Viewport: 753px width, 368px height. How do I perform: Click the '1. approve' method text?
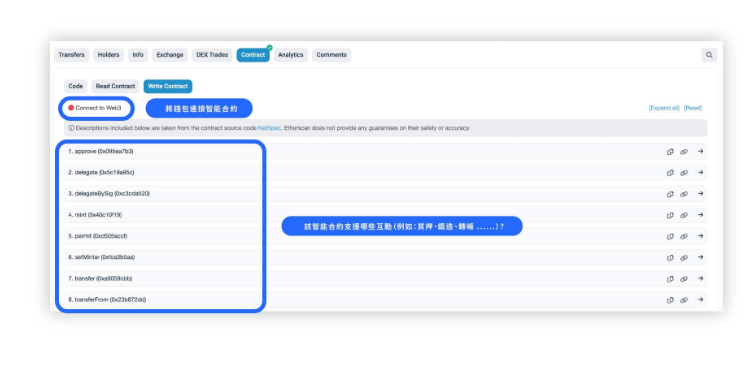(x=100, y=151)
